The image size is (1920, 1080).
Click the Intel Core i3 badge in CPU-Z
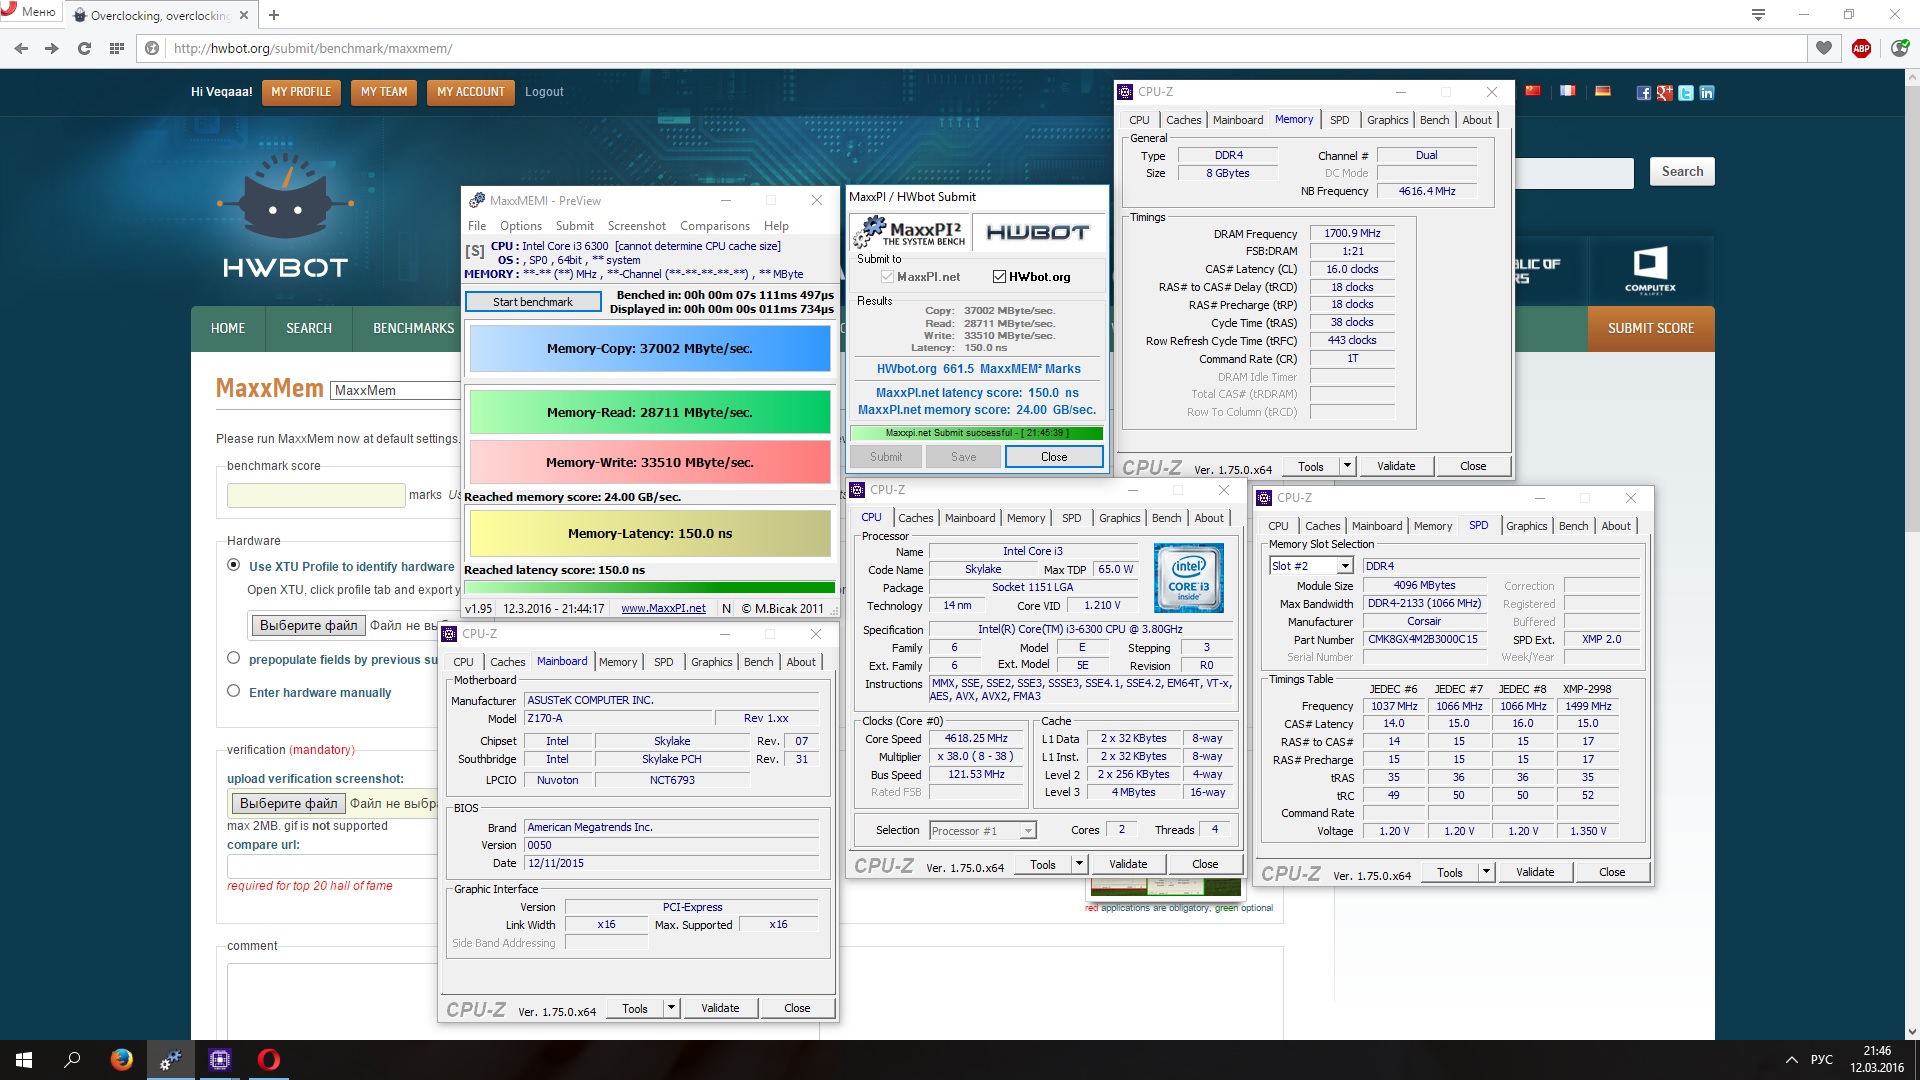(x=1188, y=578)
